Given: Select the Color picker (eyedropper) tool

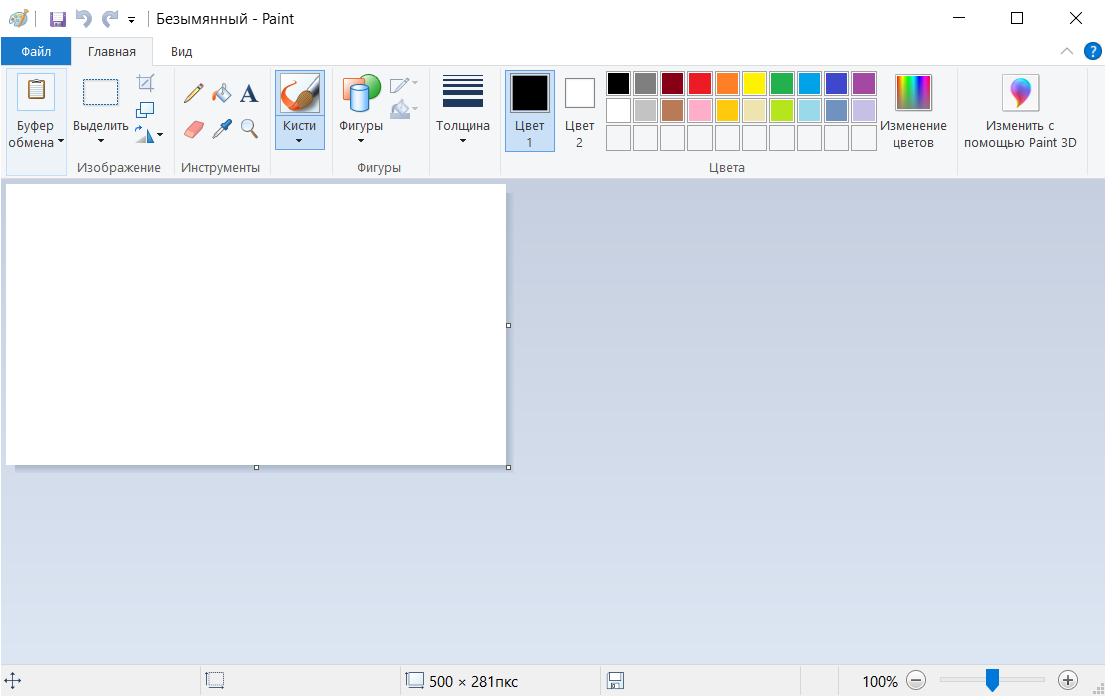Looking at the screenshot, I should 220,128.
